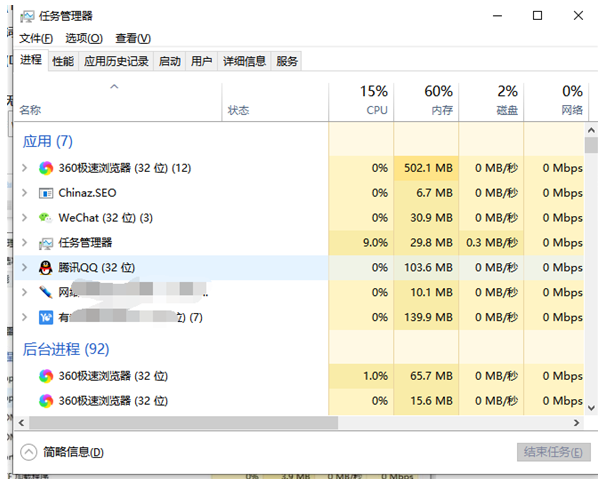Click the 360极速浏览器 app icon under 应用

[46, 168]
